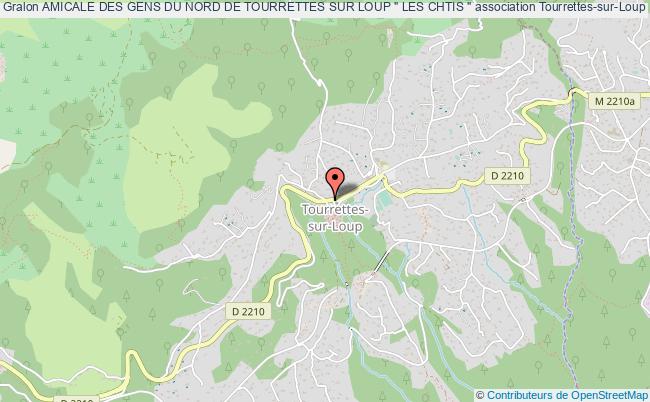Click the white road north of the pin
The image size is (650, 402).
[x=325, y=108]
